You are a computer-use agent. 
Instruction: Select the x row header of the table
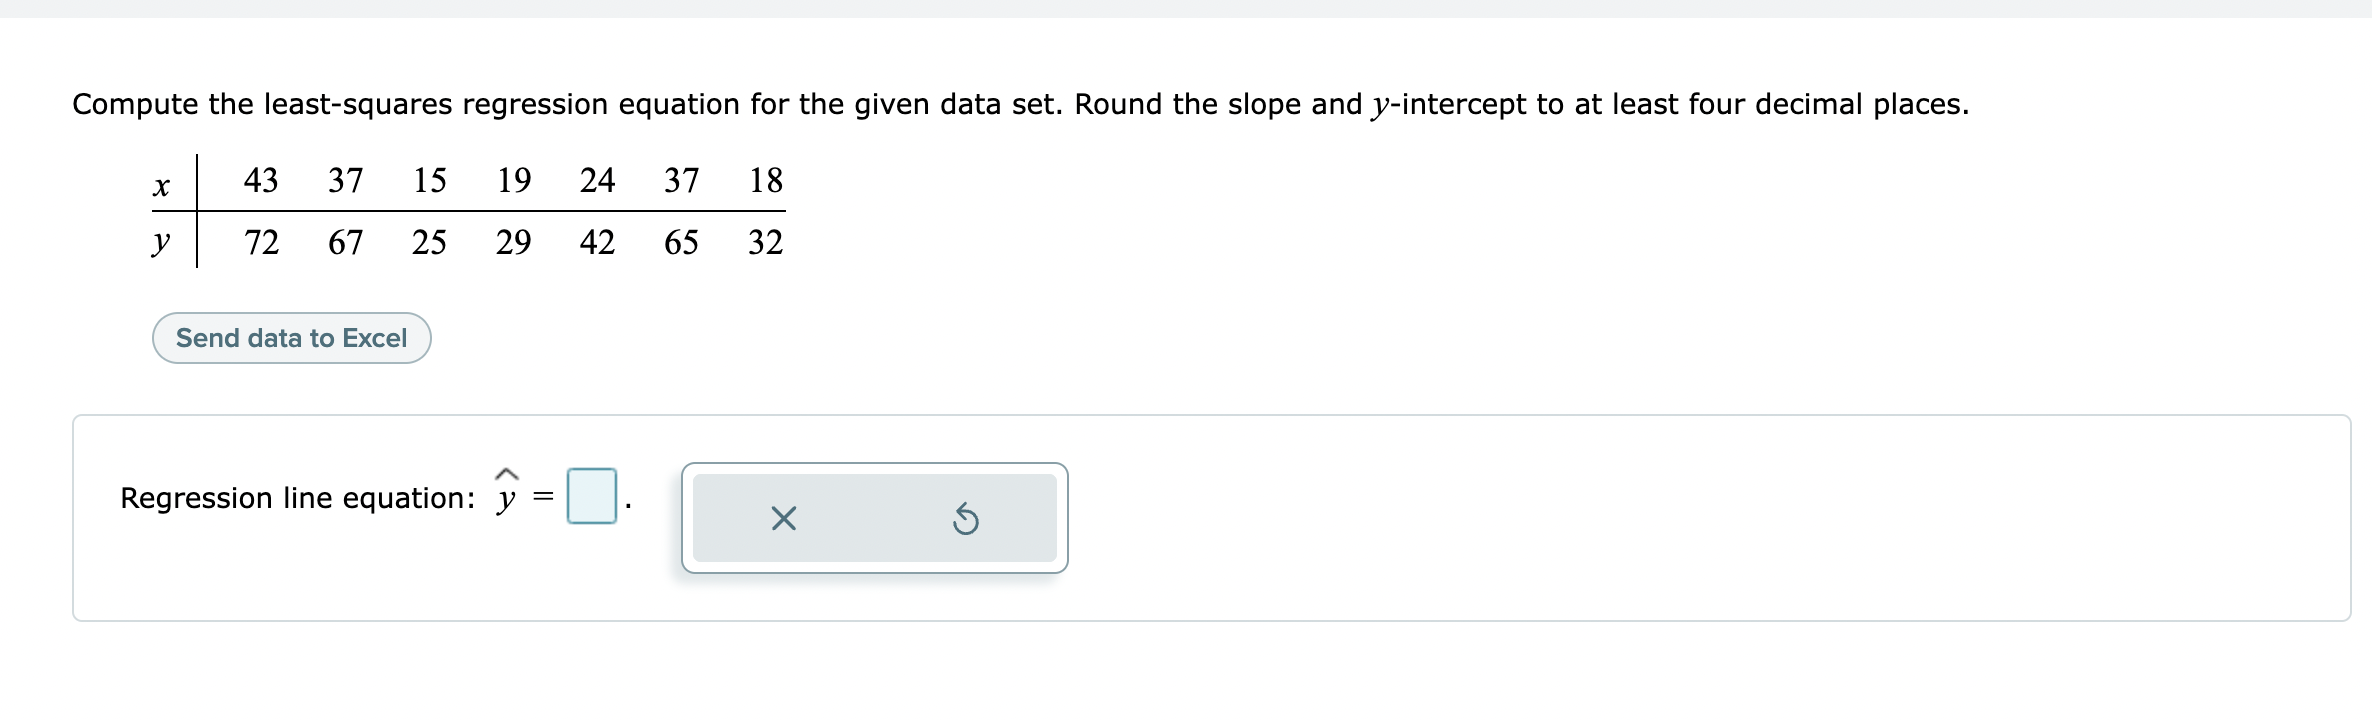tap(162, 186)
